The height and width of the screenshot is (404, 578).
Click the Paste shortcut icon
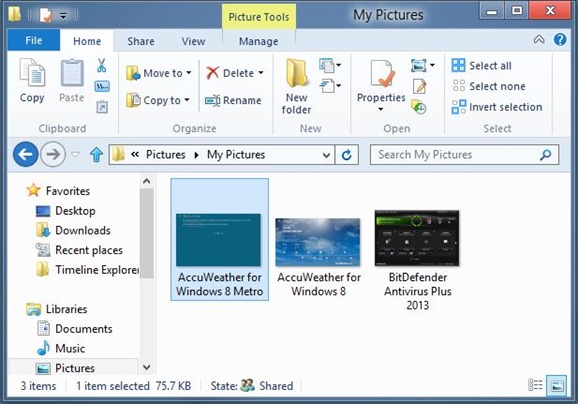click(x=102, y=107)
